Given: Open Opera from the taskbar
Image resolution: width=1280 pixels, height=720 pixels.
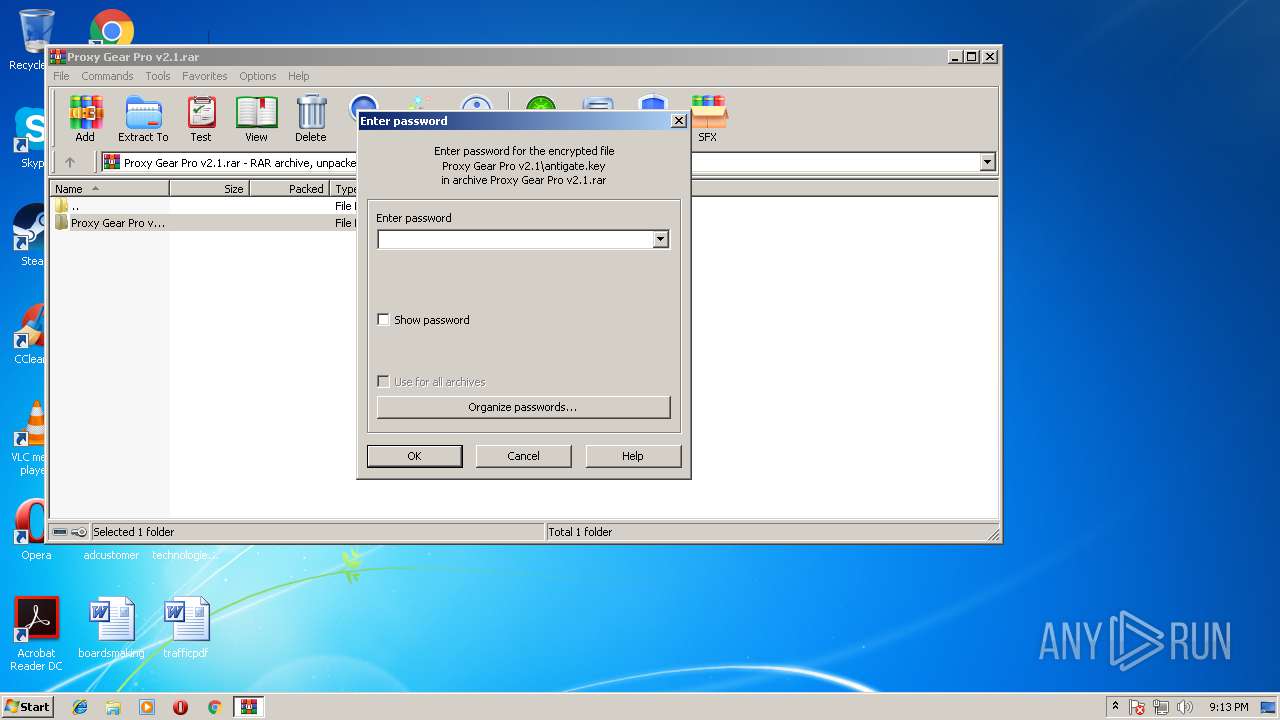Looking at the screenshot, I should (x=180, y=707).
